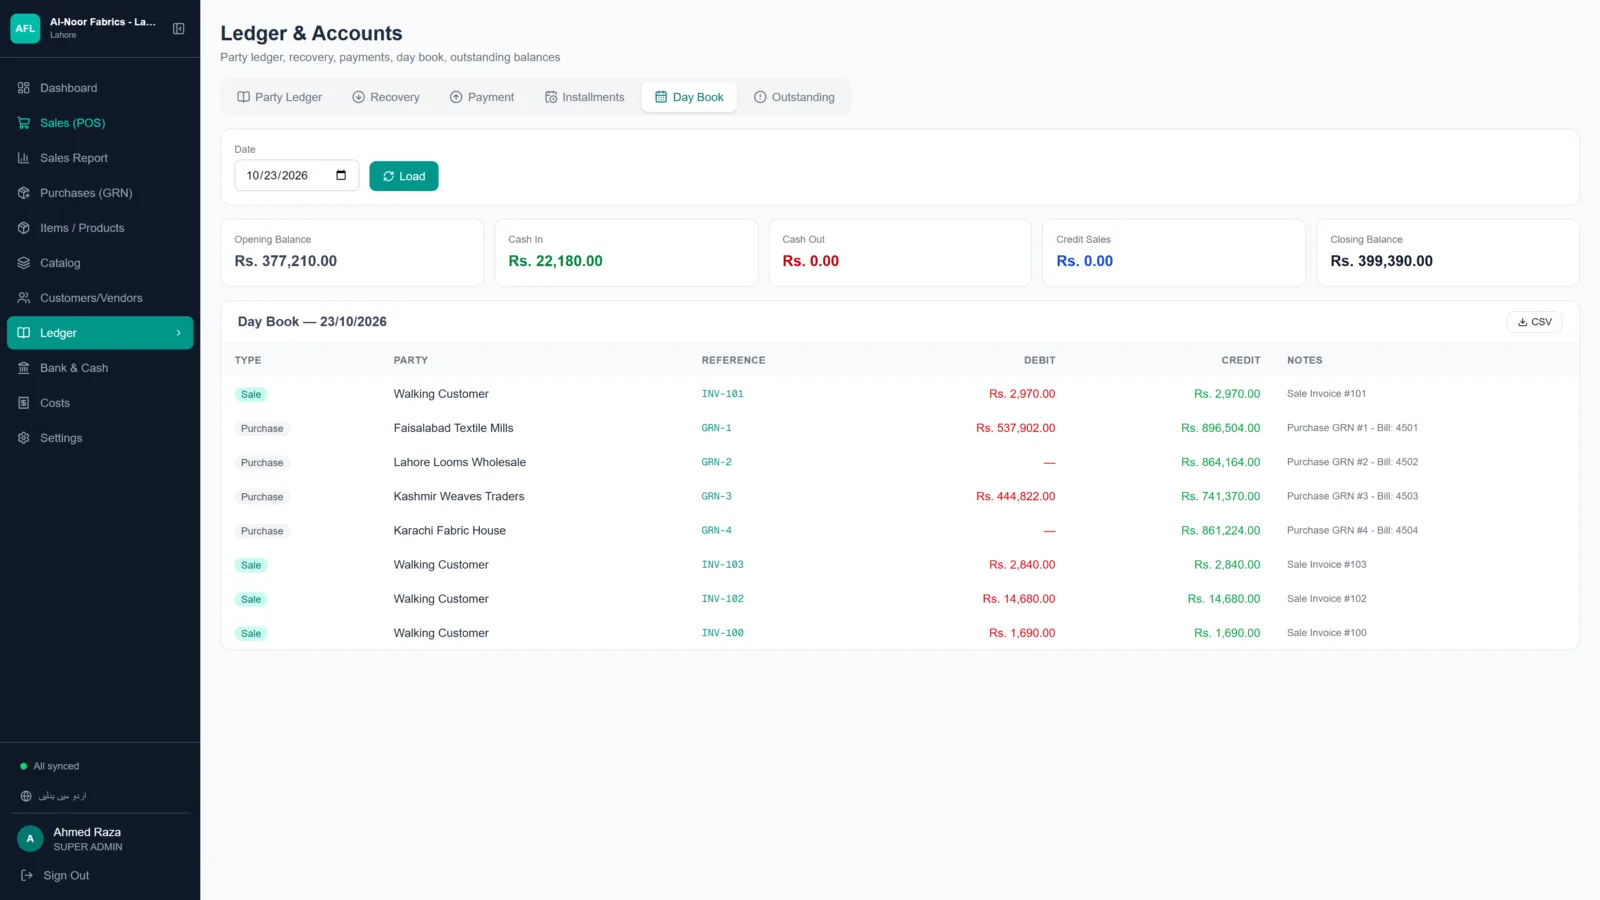This screenshot has width=1600, height=900.
Task: Click the AFL logo badge
Action: click(25, 28)
